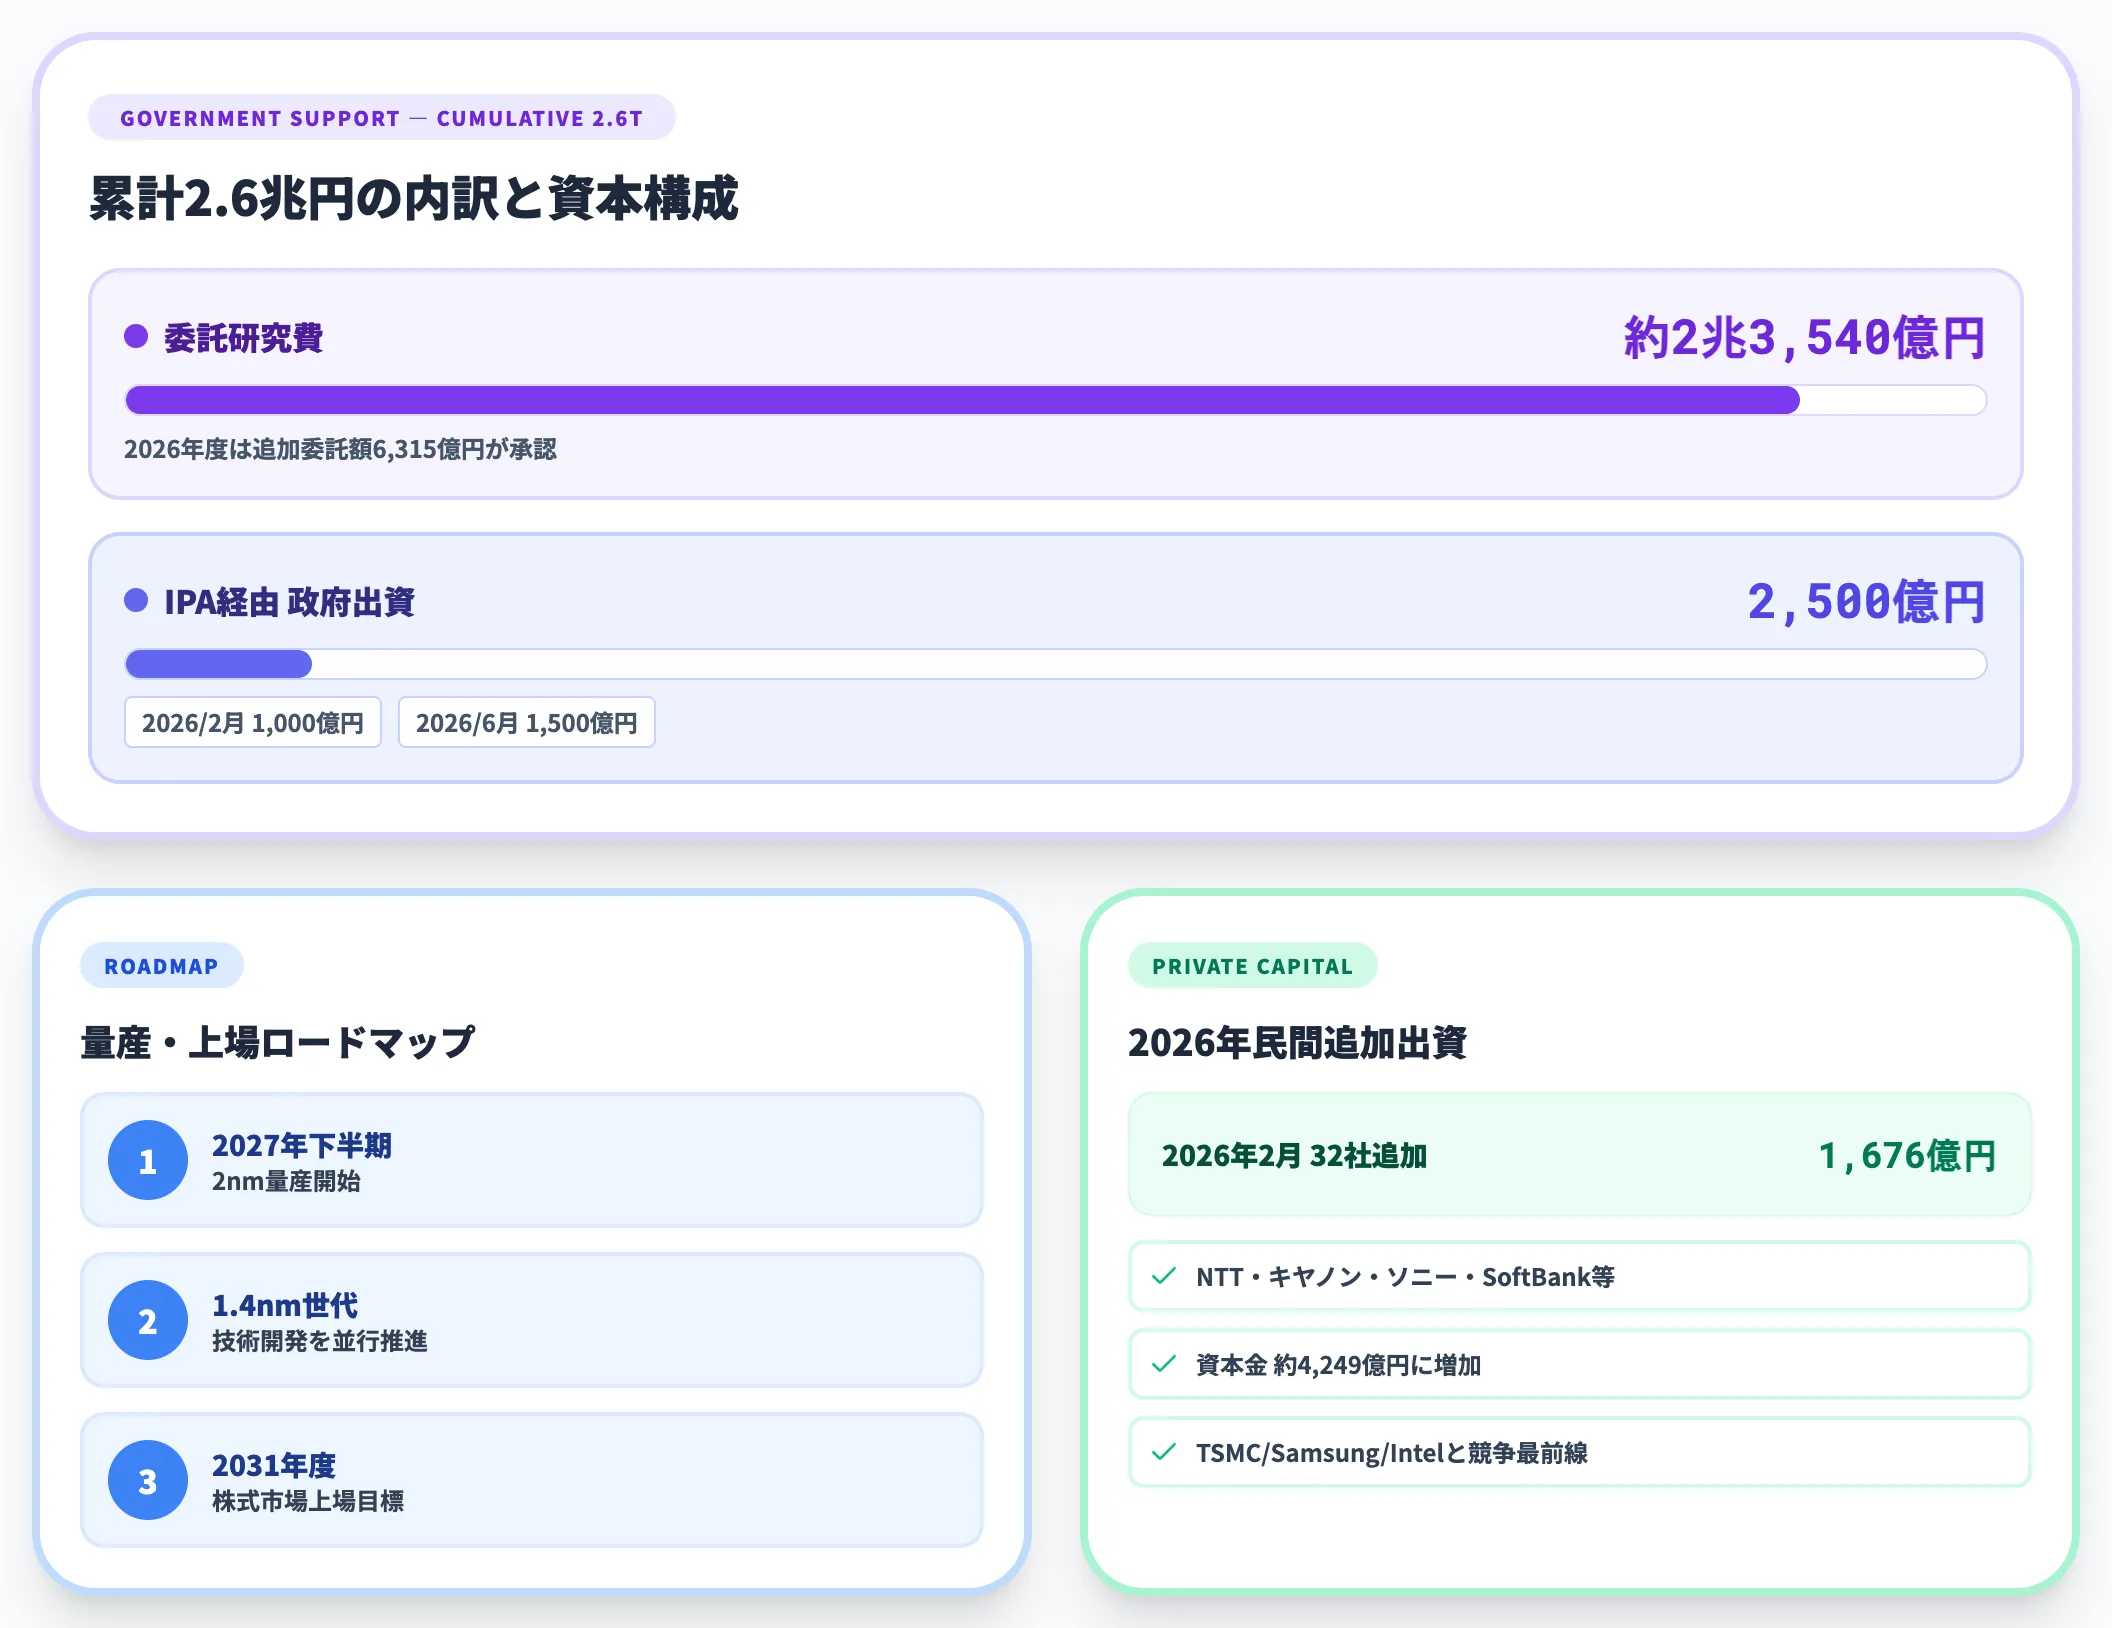Click the 累計2.6兆円の内訳と資本構成 heading
The width and height of the screenshot is (2112, 1628).
[414, 198]
